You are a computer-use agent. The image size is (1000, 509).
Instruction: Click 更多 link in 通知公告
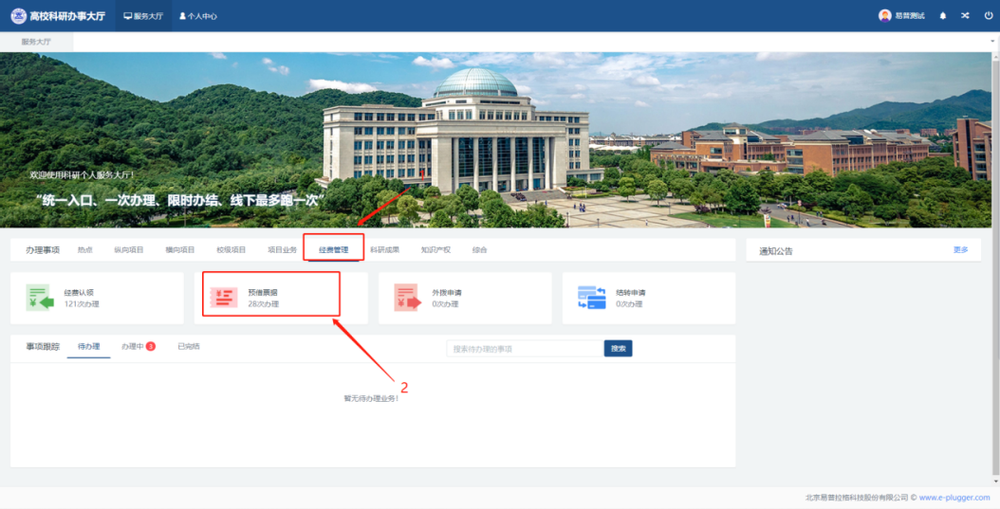(960, 250)
